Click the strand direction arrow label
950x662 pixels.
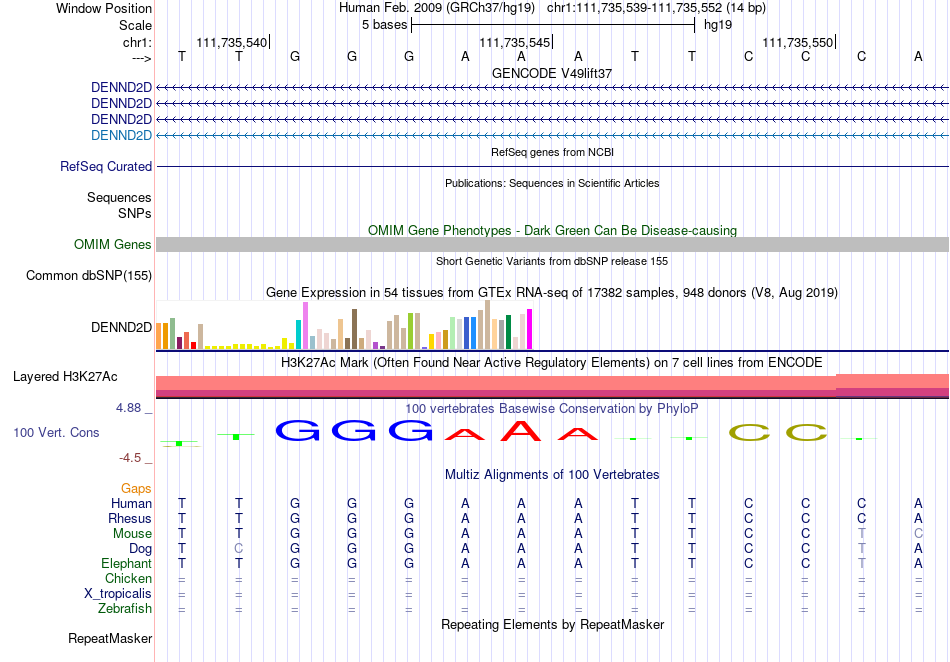click(x=141, y=58)
